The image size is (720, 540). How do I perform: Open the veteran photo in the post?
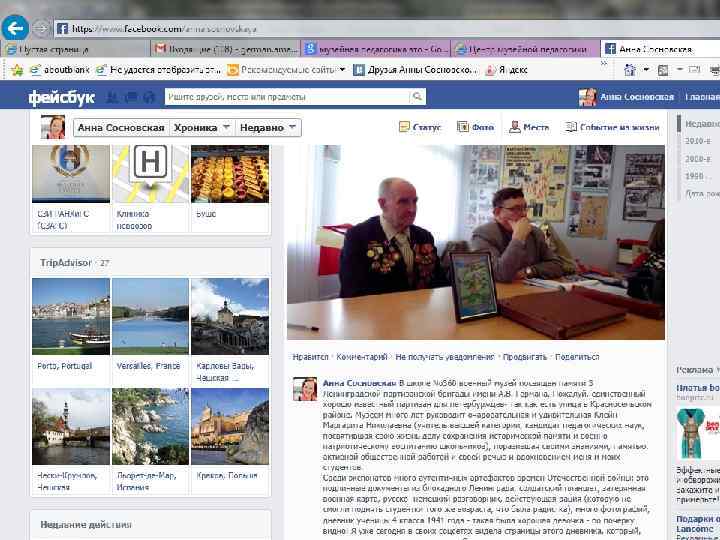point(476,242)
